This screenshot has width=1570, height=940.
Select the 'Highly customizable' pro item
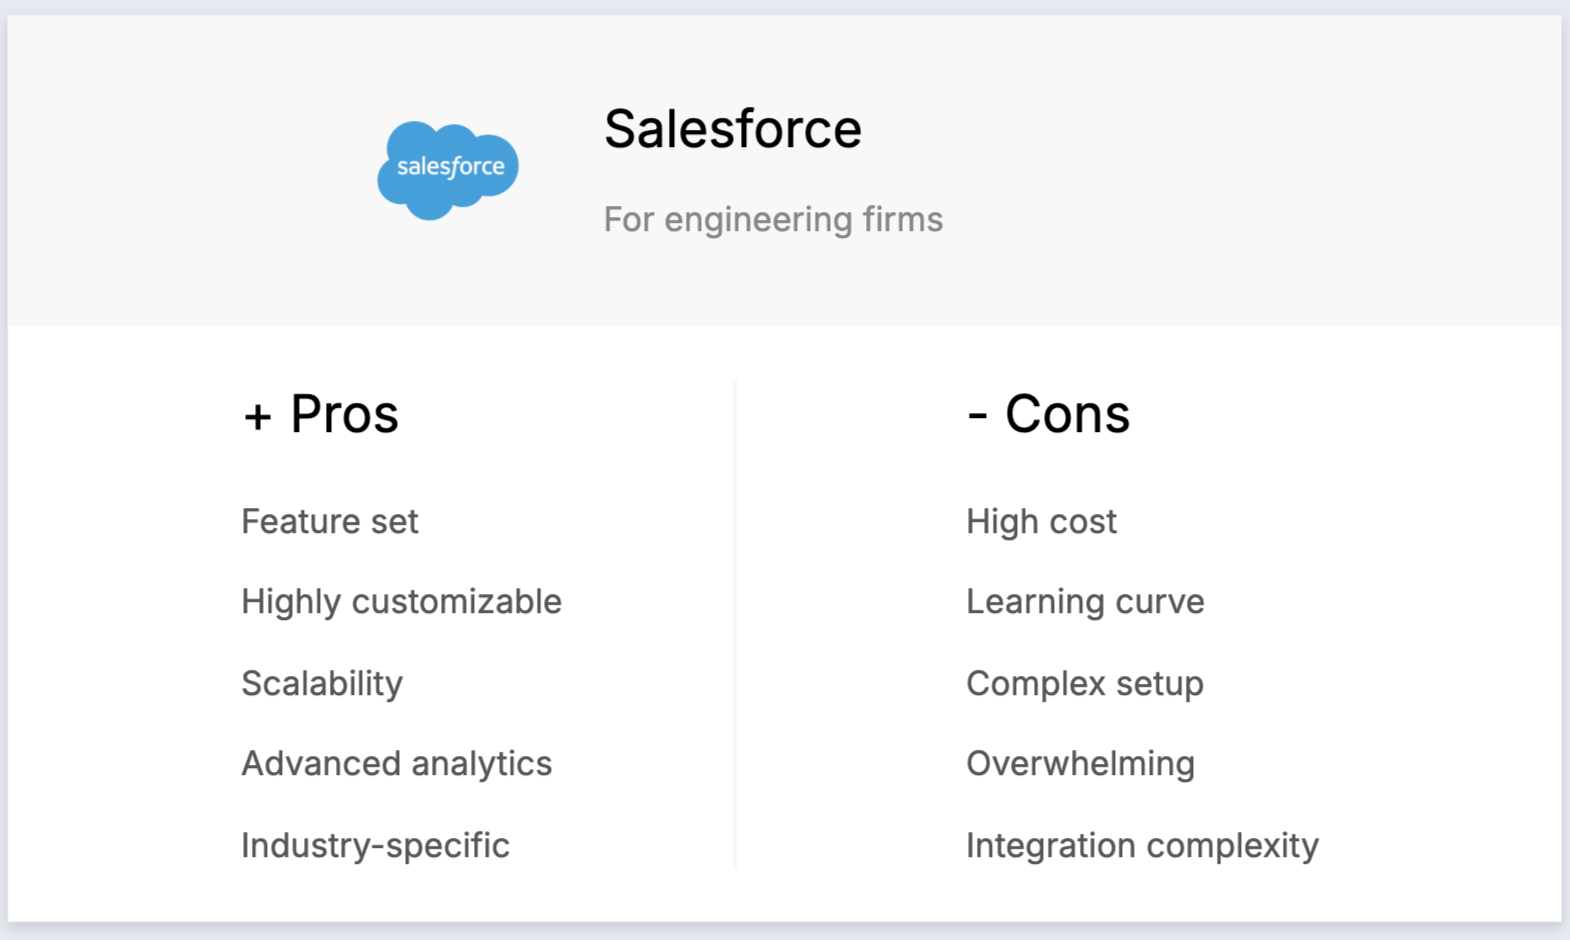pos(402,602)
